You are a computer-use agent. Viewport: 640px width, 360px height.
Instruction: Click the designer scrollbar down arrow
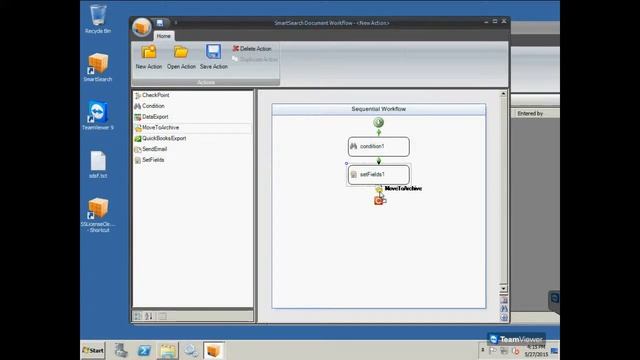coord(503,288)
